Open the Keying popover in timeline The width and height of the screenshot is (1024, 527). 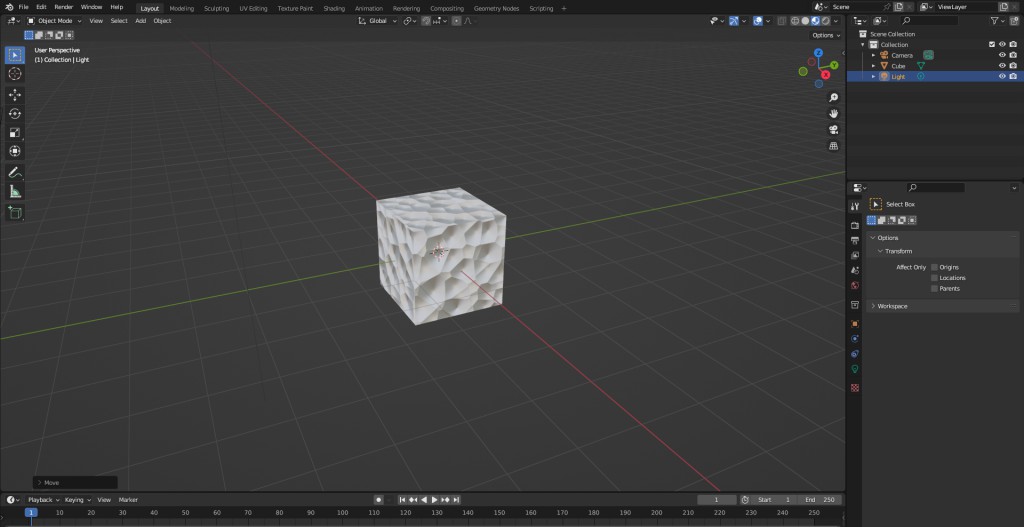[x=76, y=499]
